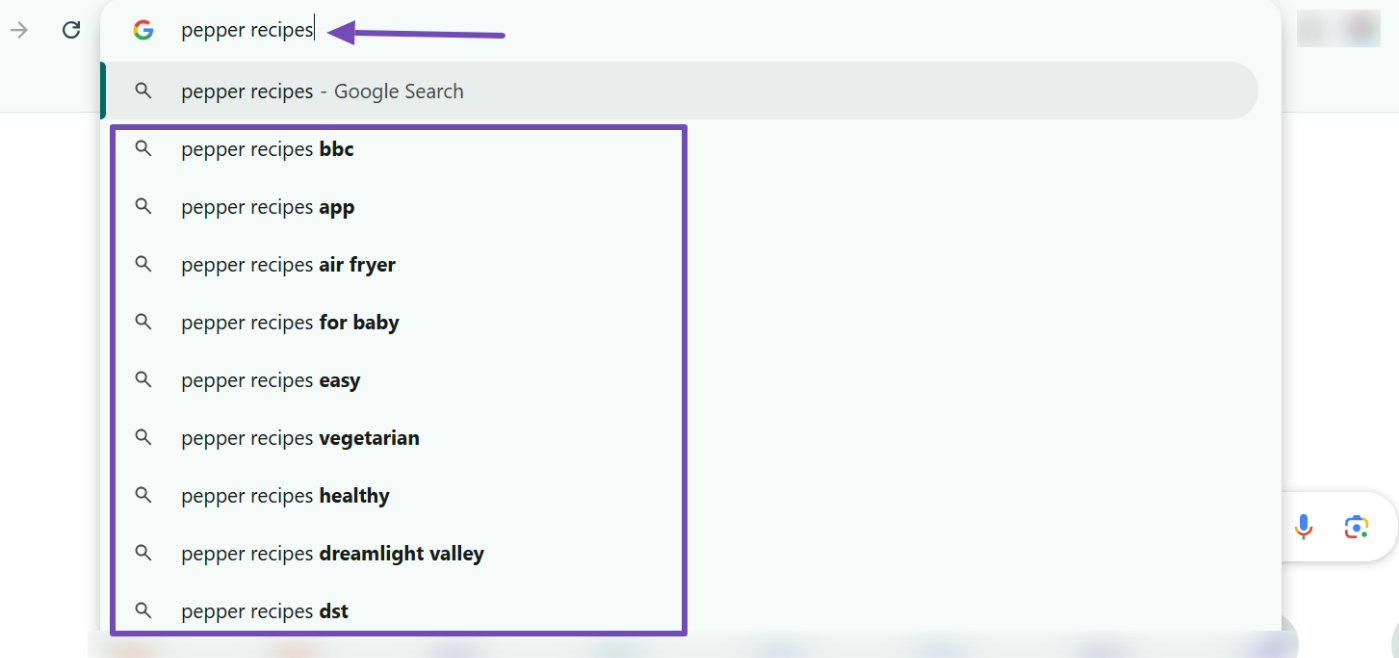Click the browser reload icon

tap(71, 30)
